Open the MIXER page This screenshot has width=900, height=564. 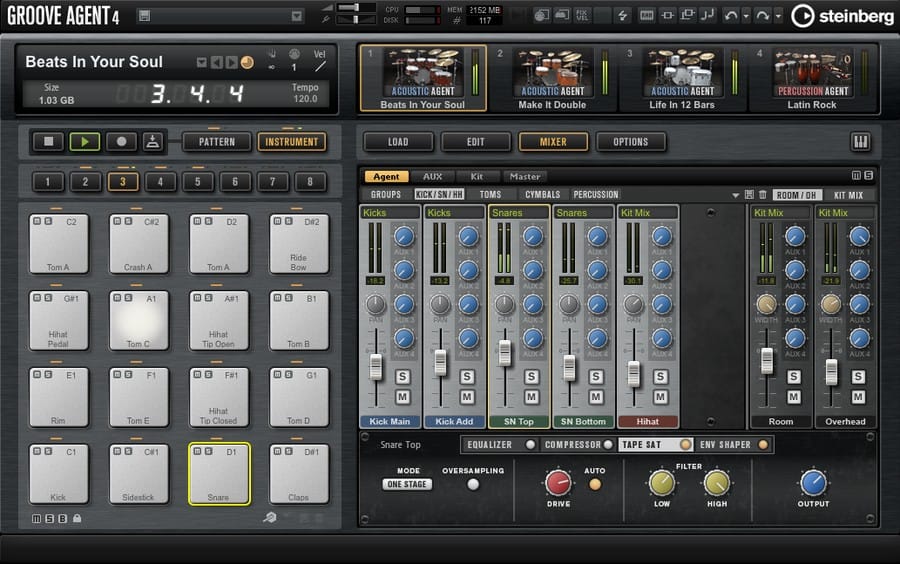[x=553, y=142]
